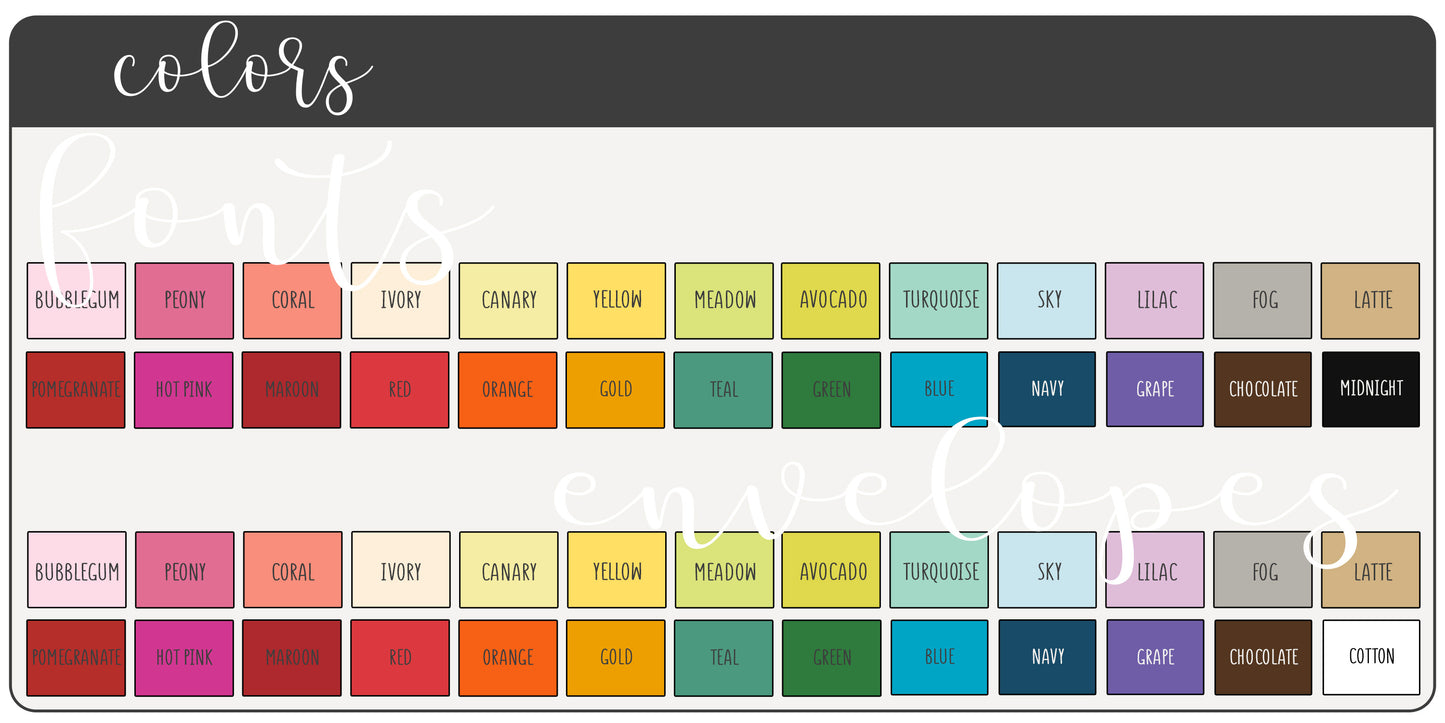Pick Bubblegum in the fonts color rows
The height and width of the screenshot is (723, 1445).
coord(77,300)
